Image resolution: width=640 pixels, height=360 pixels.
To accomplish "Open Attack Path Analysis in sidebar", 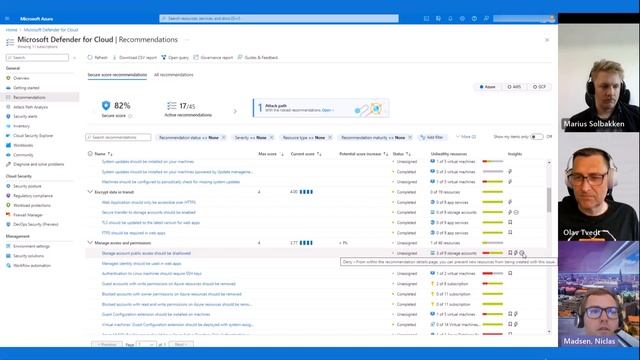I will (x=30, y=107).
